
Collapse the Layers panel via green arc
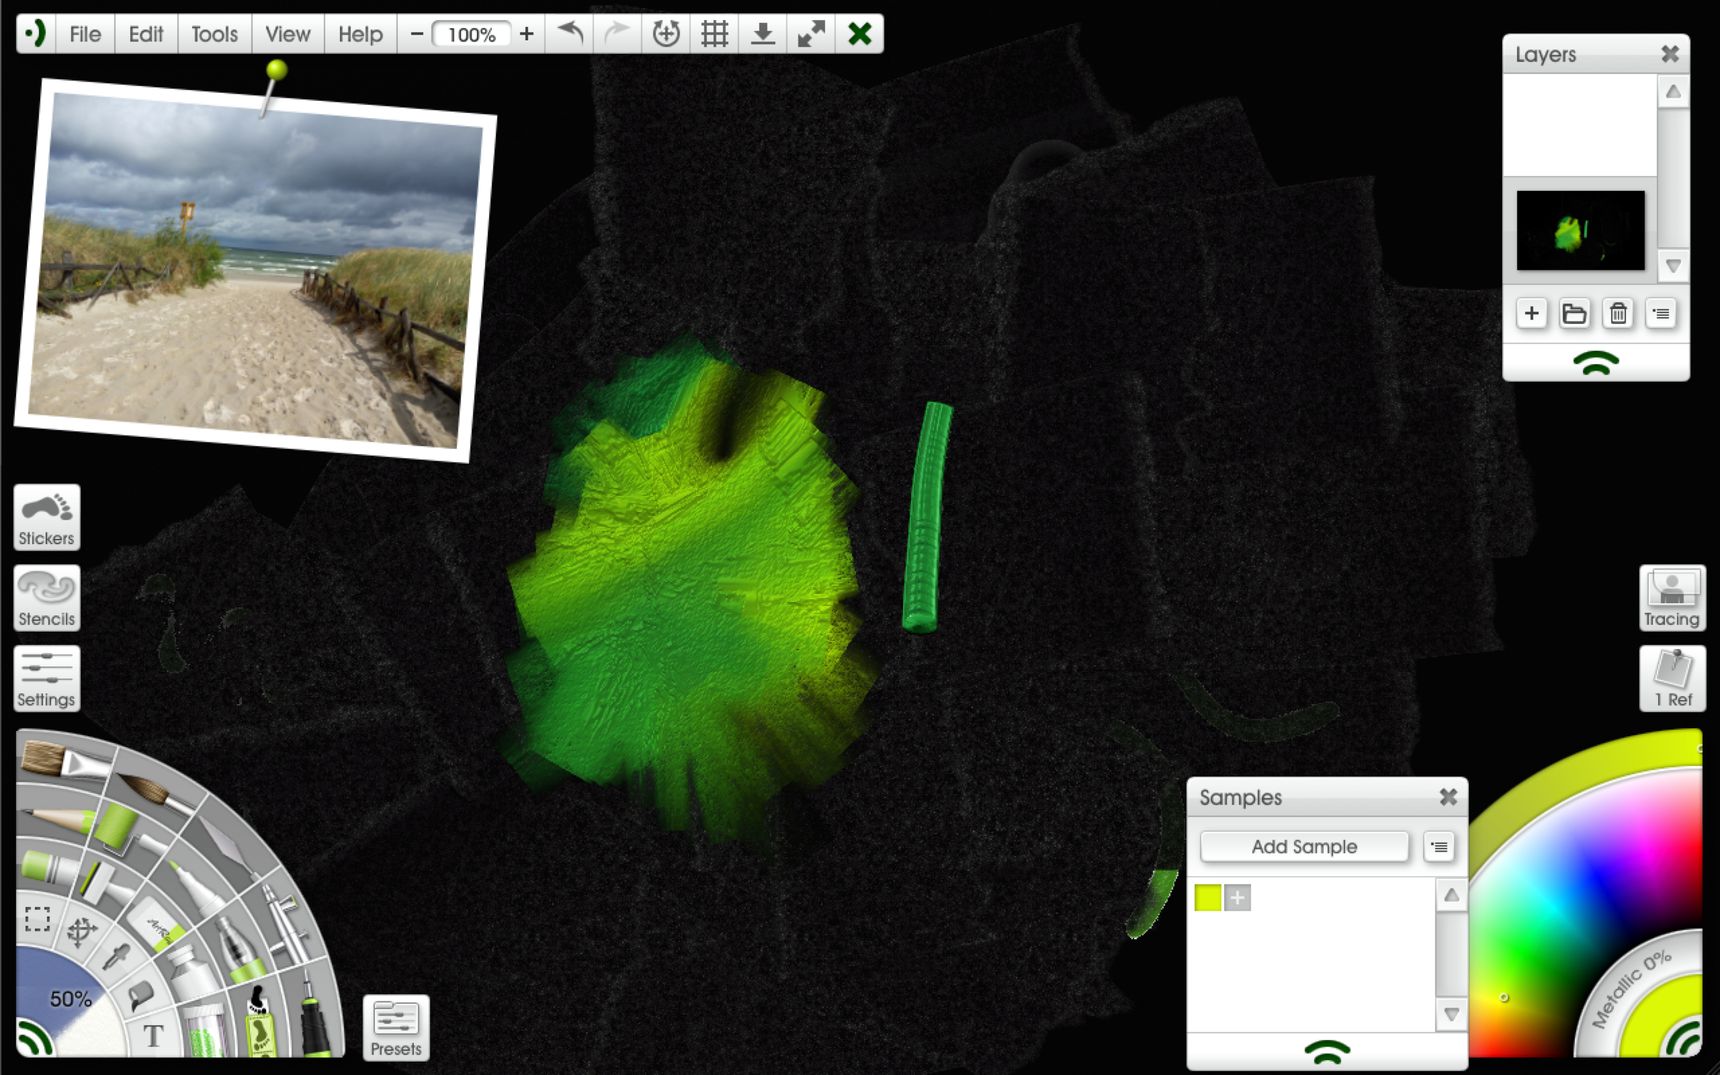pyautogui.click(x=1596, y=363)
